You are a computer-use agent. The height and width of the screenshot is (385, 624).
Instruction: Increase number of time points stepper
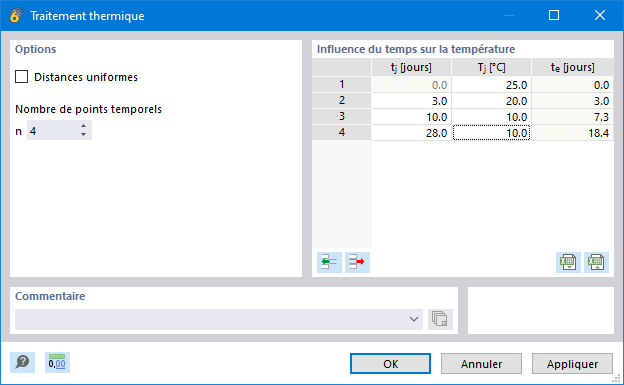pyautogui.click(x=84, y=126)
